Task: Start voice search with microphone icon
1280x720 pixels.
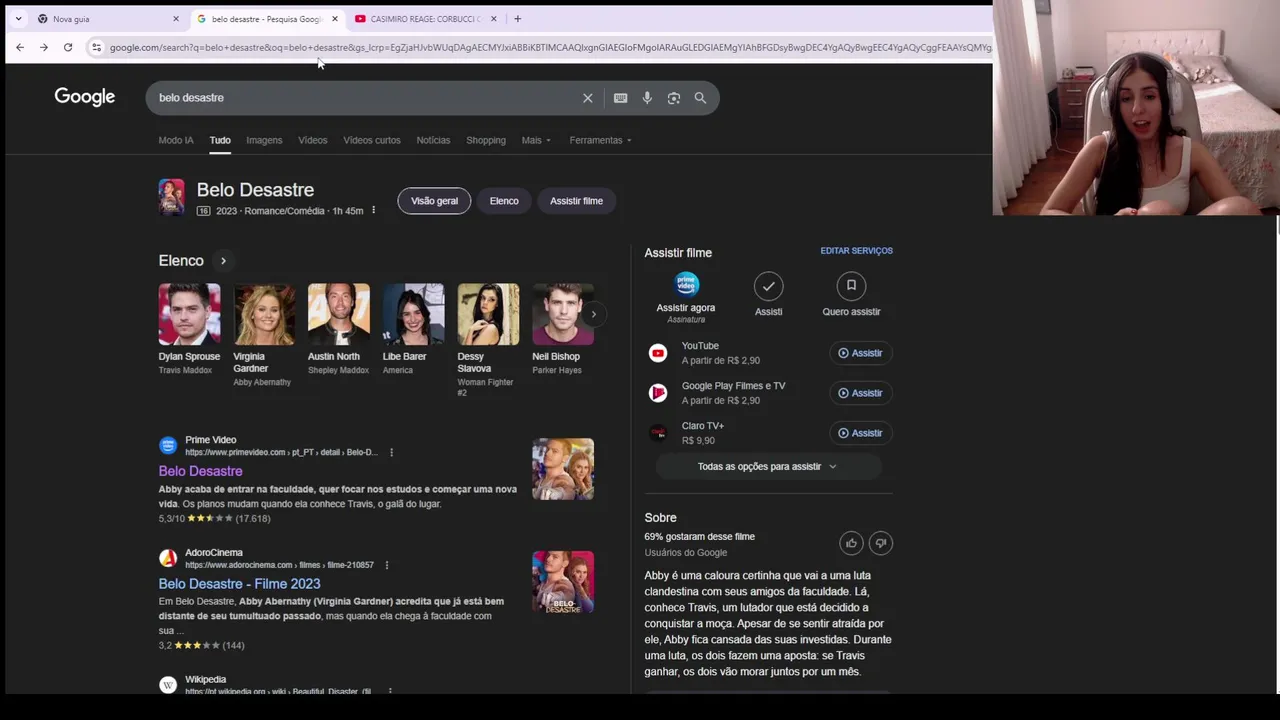Action: [647, 98]
